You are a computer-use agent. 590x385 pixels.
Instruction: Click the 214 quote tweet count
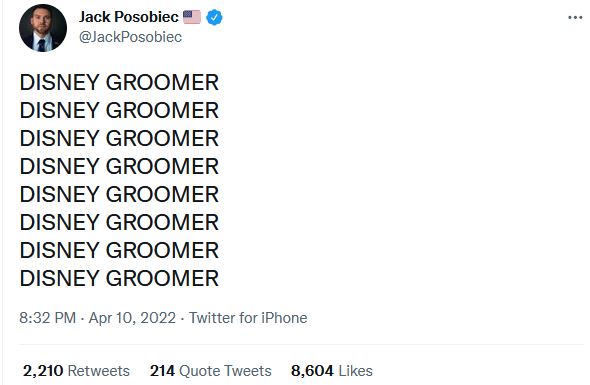pos(162,371)
